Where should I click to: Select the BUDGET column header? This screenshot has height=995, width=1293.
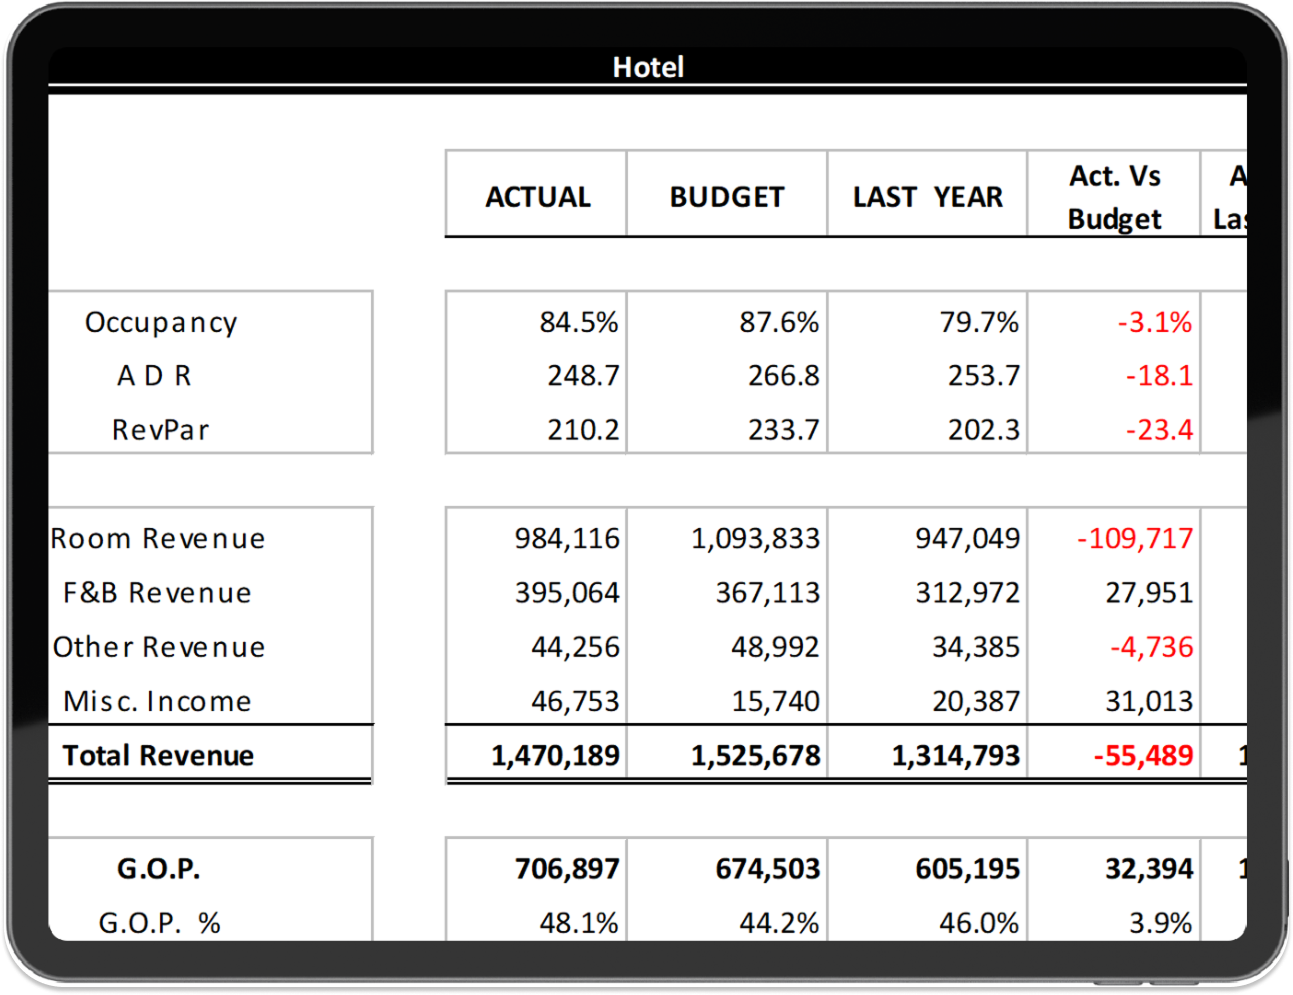tap(727, 197)
